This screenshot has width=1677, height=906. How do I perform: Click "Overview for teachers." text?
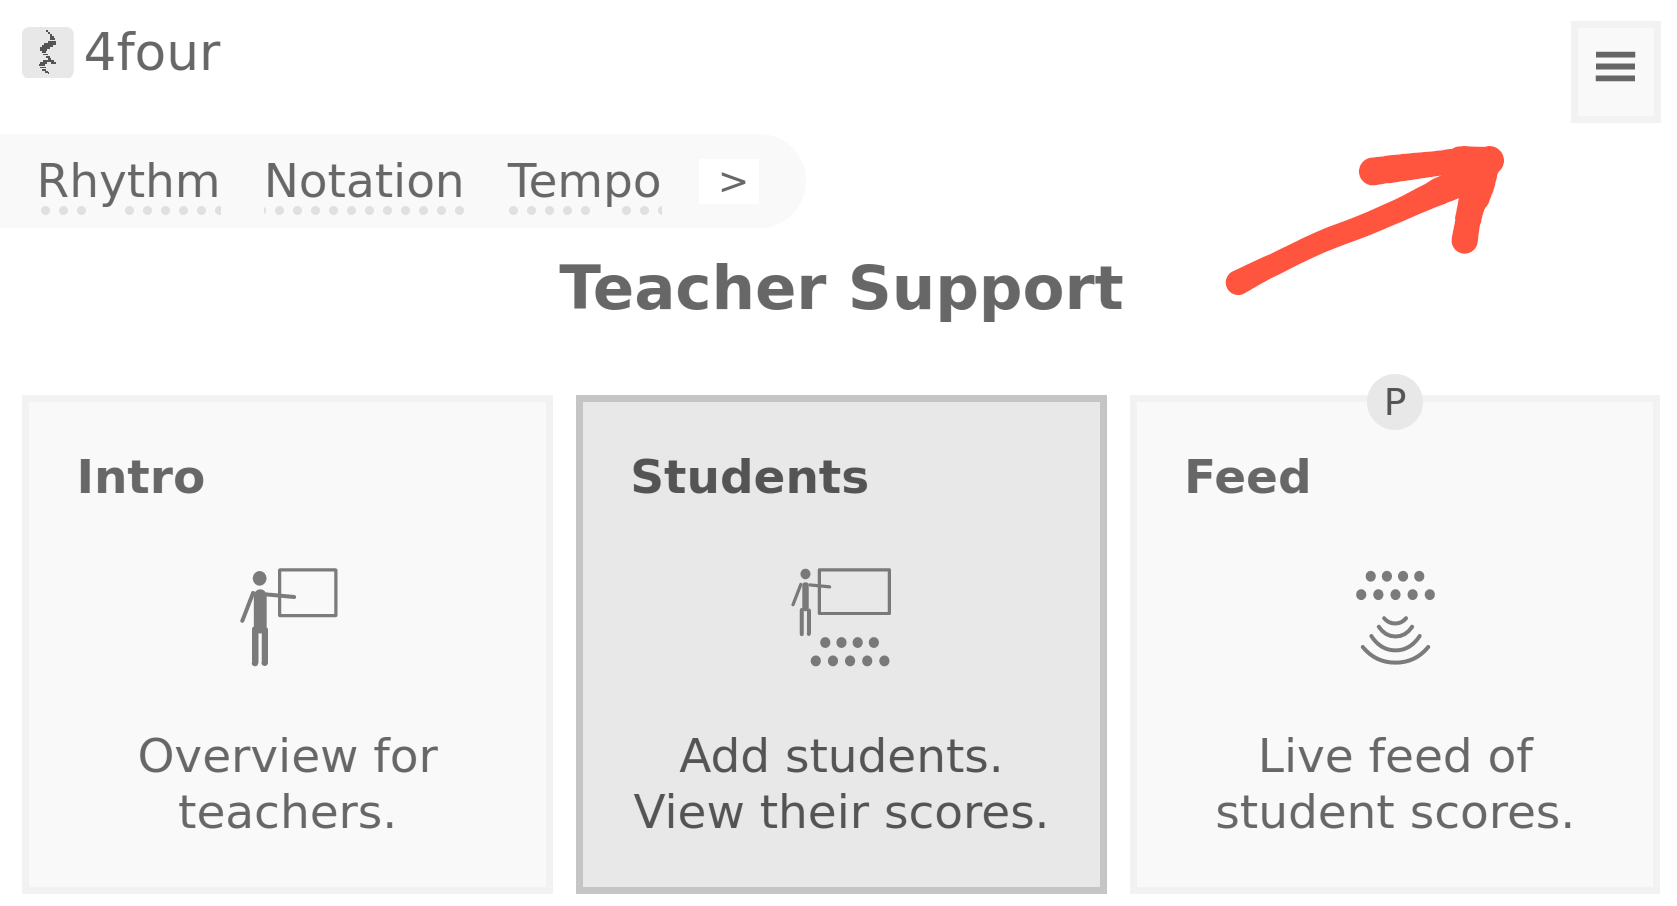pyautogui.click(x=288, y=783)
